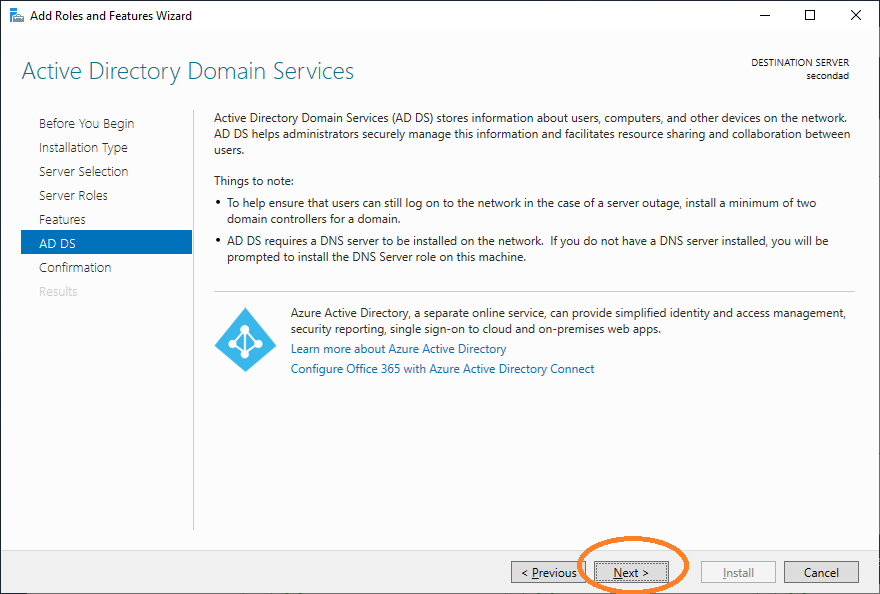The image size is (880, 594).
Task: Minimize the Add Roles and Features Wizard
Action: [x=764, y=16]
